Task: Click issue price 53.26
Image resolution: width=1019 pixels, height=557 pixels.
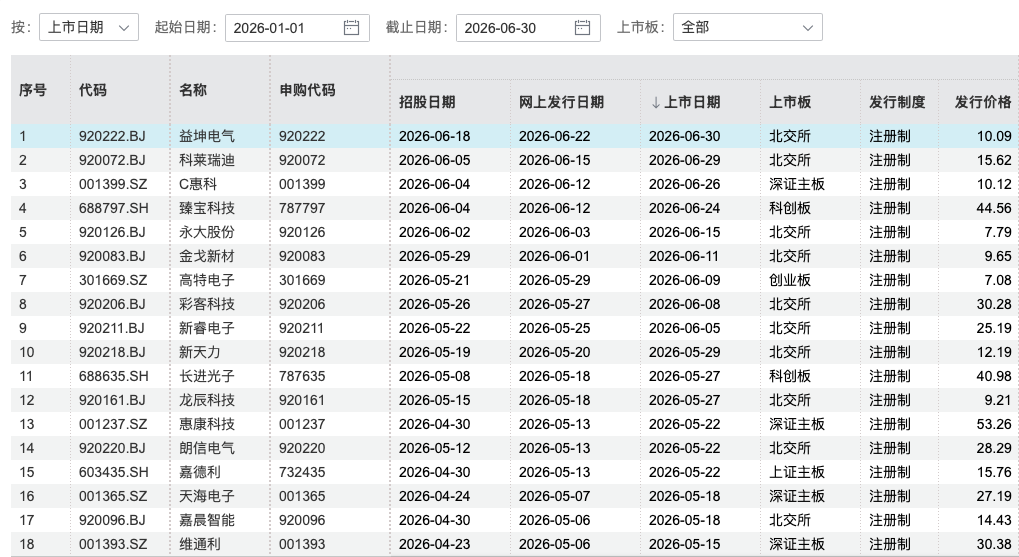Action: point(994,425)
